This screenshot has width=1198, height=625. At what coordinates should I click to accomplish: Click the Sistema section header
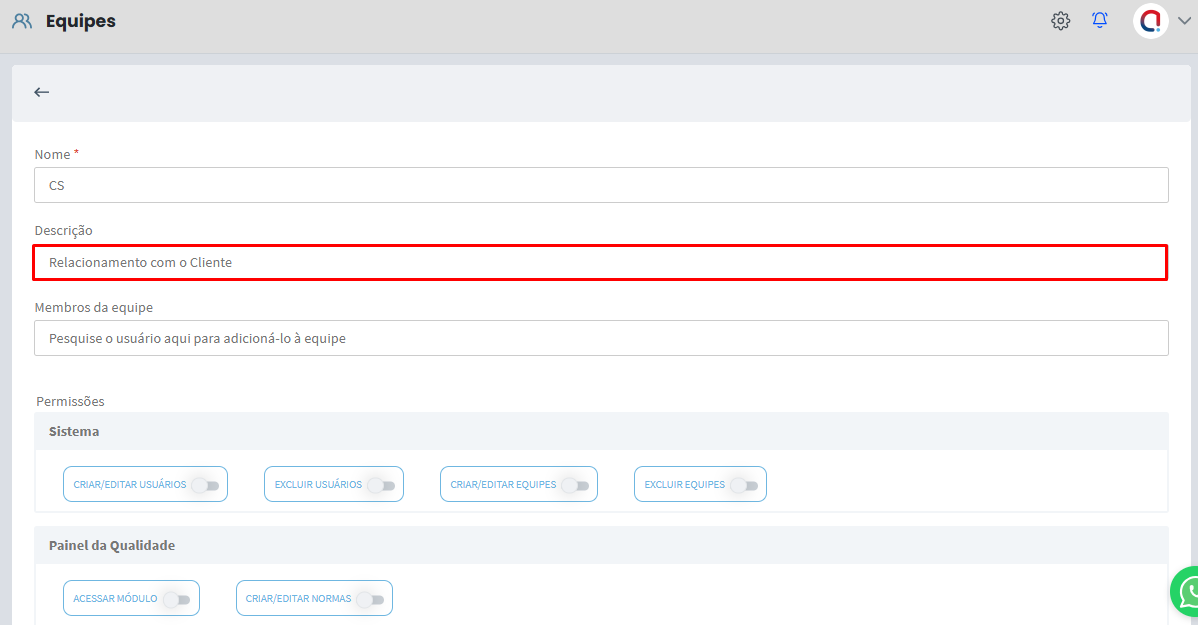pos(74,432)
